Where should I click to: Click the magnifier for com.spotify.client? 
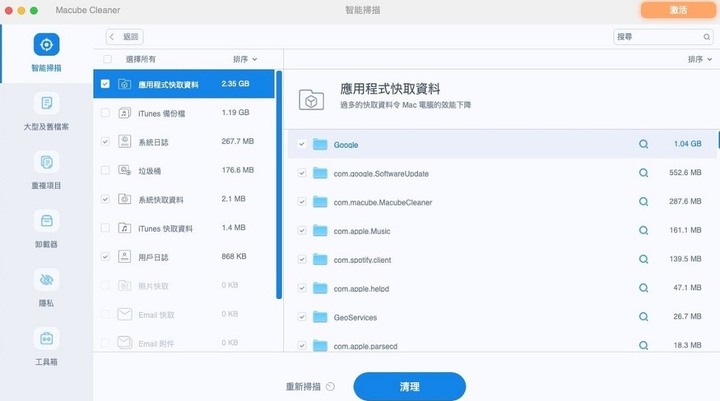(x=643, y=260)
